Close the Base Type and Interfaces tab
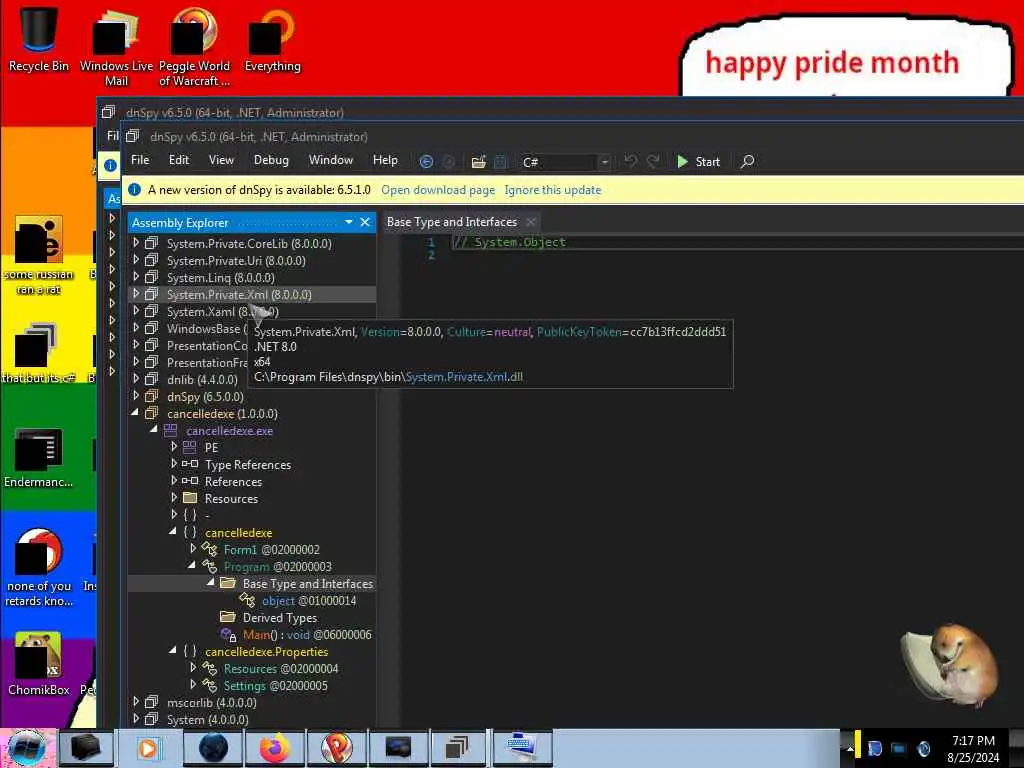The width and height of the screenshot is (1024, 768). click(x=532, y=222)
